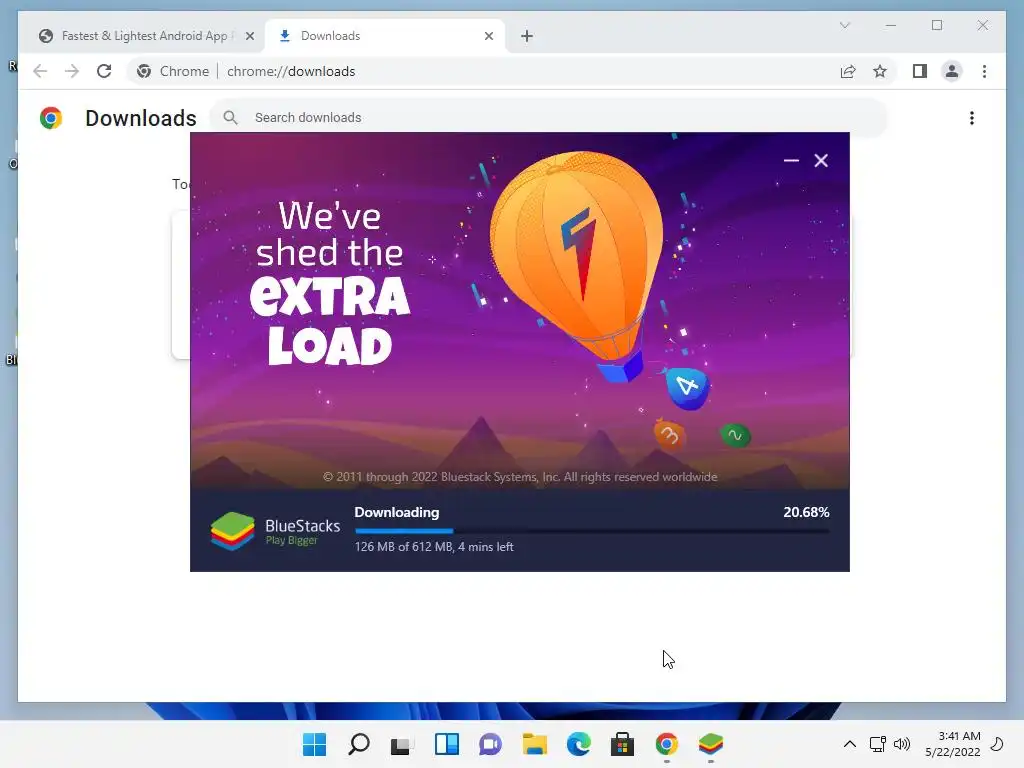Click the 20.68% progress text
Image resolution: width=1024 pixels, height=768 pixels.
(x=806, y=512)
